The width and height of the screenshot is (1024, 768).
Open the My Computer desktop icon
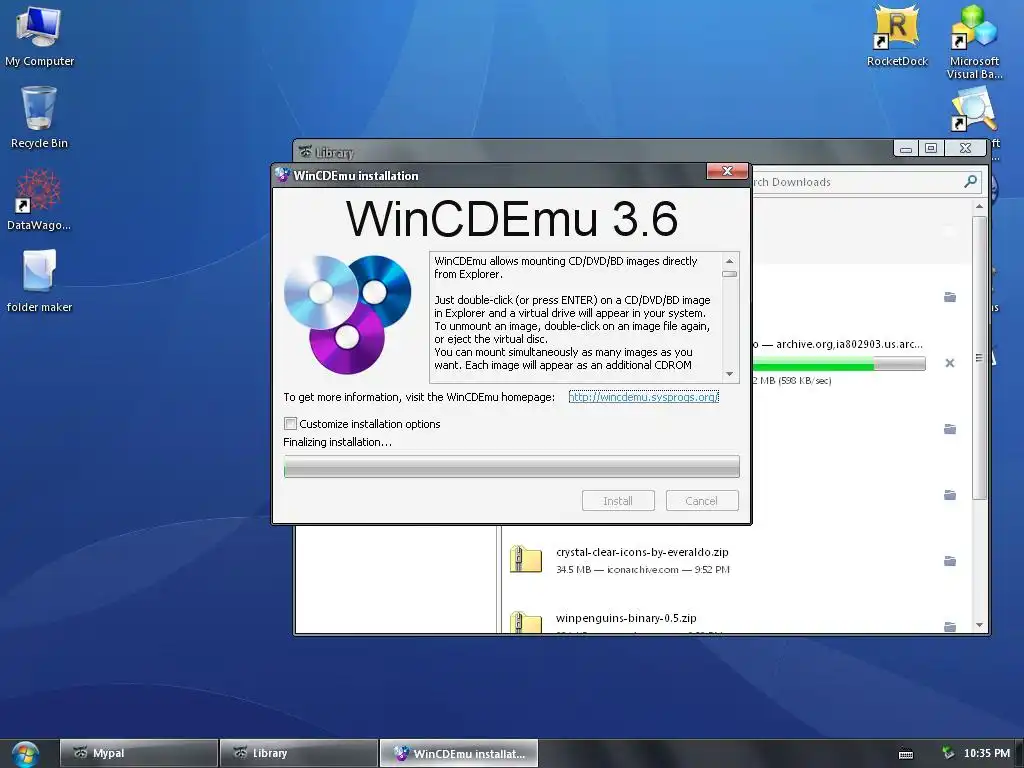[39, 36]
